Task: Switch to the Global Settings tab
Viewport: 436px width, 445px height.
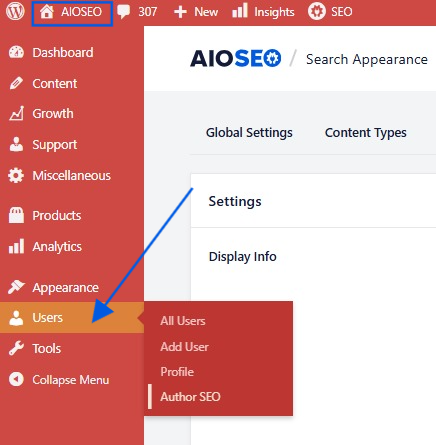Action: click(x=249, y=133)
